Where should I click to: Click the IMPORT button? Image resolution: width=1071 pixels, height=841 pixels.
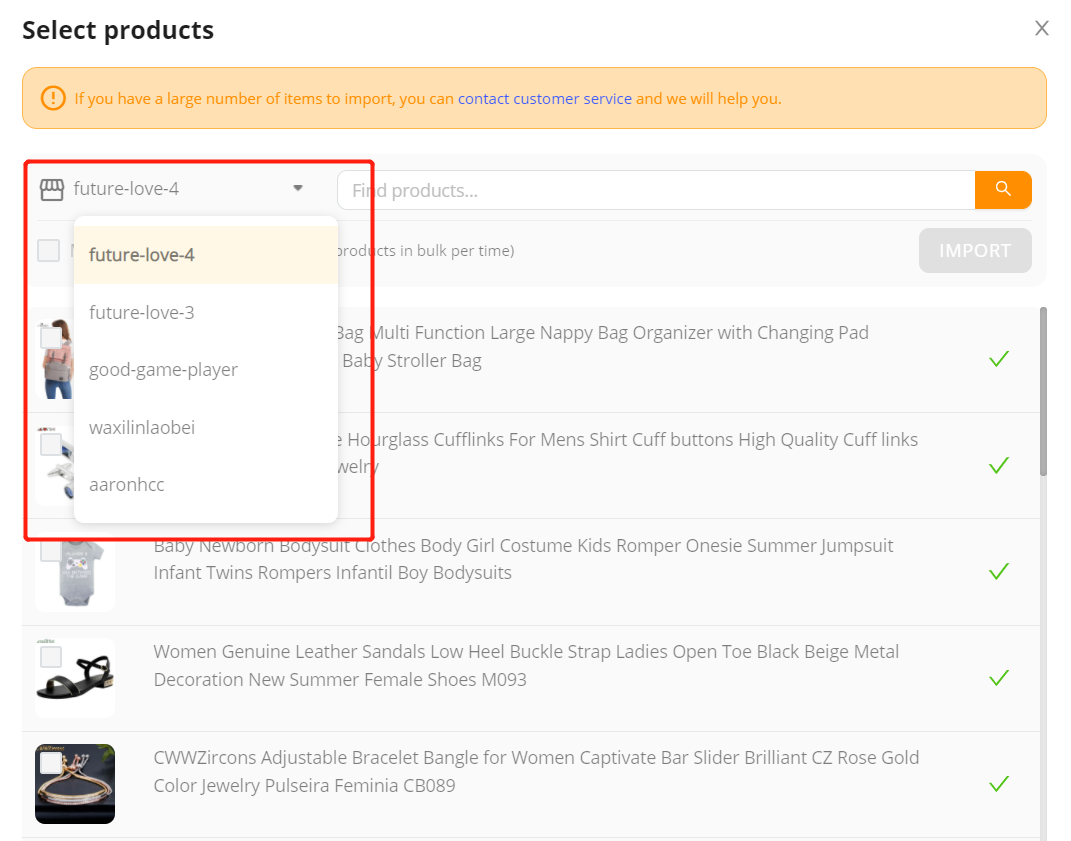click(975, 250)
